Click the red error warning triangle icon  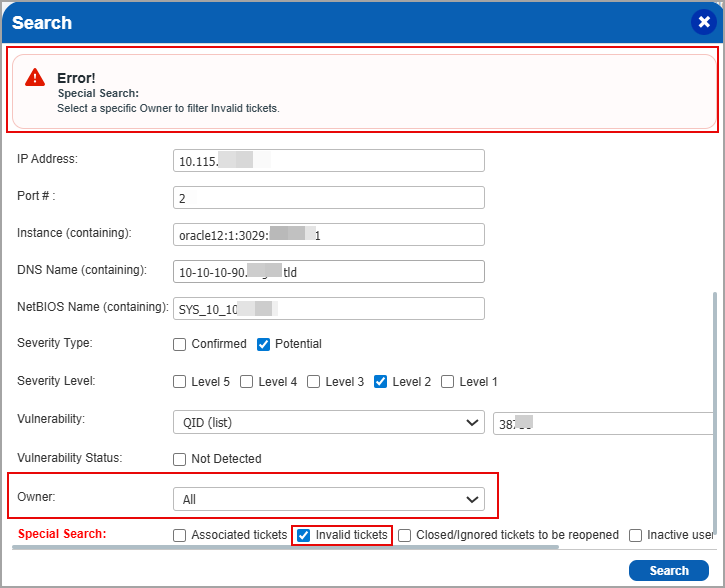35,77
